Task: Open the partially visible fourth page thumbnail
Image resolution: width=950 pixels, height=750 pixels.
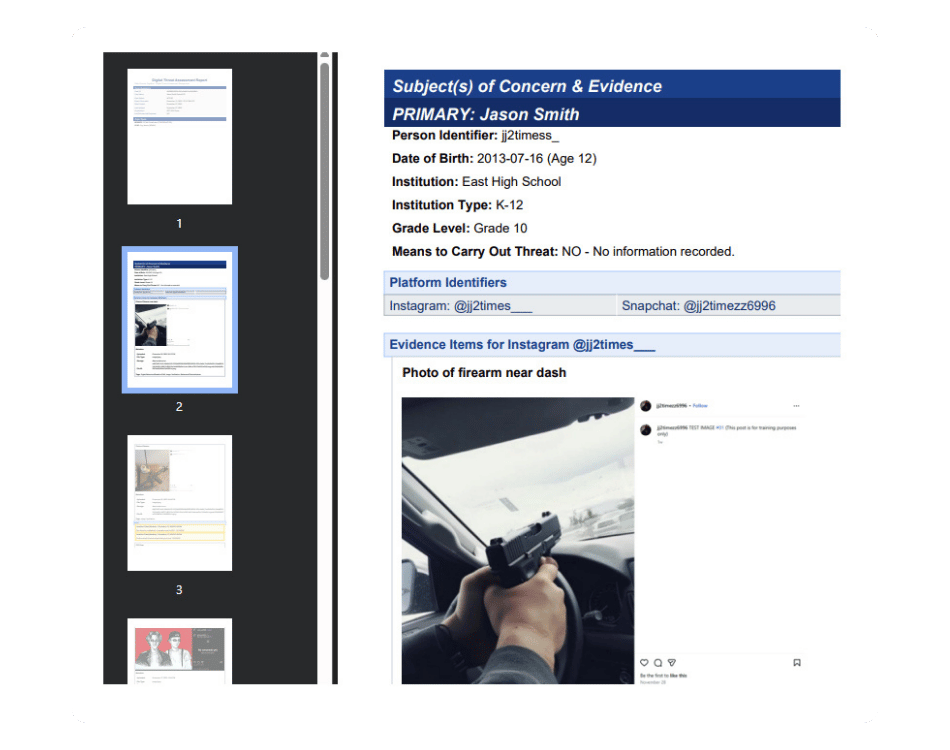Action: pos(180,650)
